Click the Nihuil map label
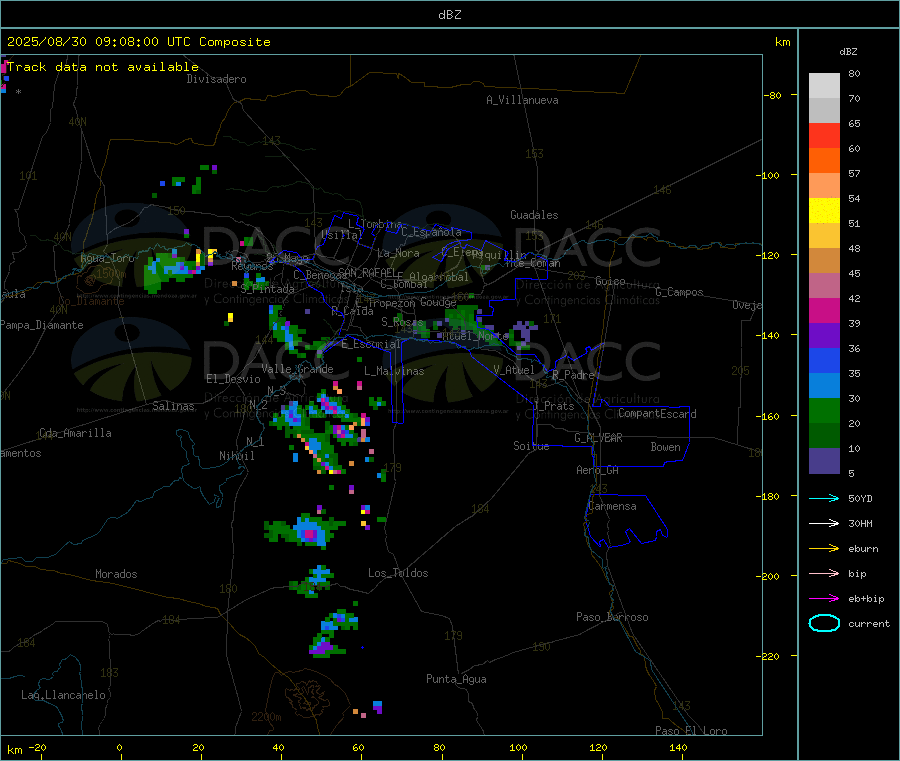 [x=236, y=456]
